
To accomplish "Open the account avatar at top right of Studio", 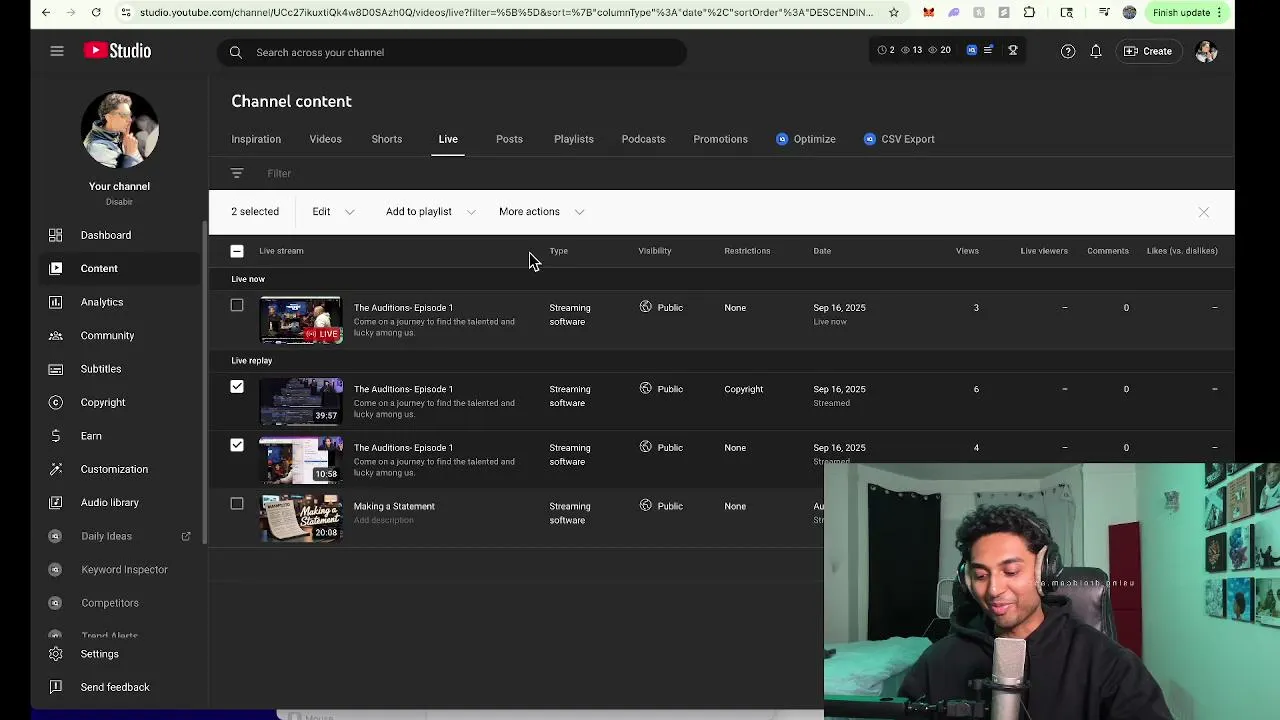I will point(1206,51).
